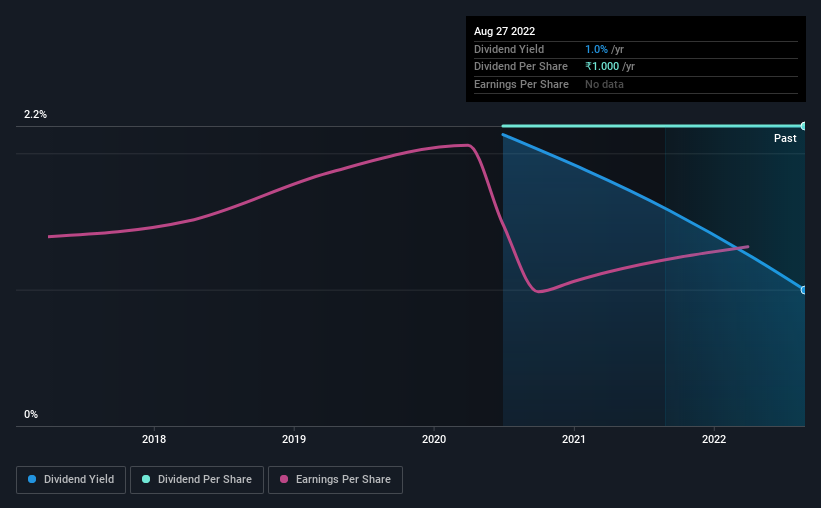Click the Dividend Per Share endpoint marker

(803, 126)
